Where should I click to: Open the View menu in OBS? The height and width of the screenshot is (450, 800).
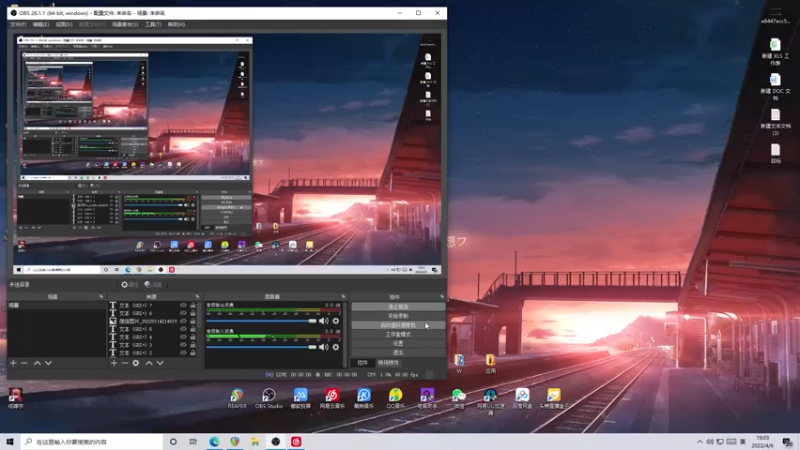pos(64,24)
